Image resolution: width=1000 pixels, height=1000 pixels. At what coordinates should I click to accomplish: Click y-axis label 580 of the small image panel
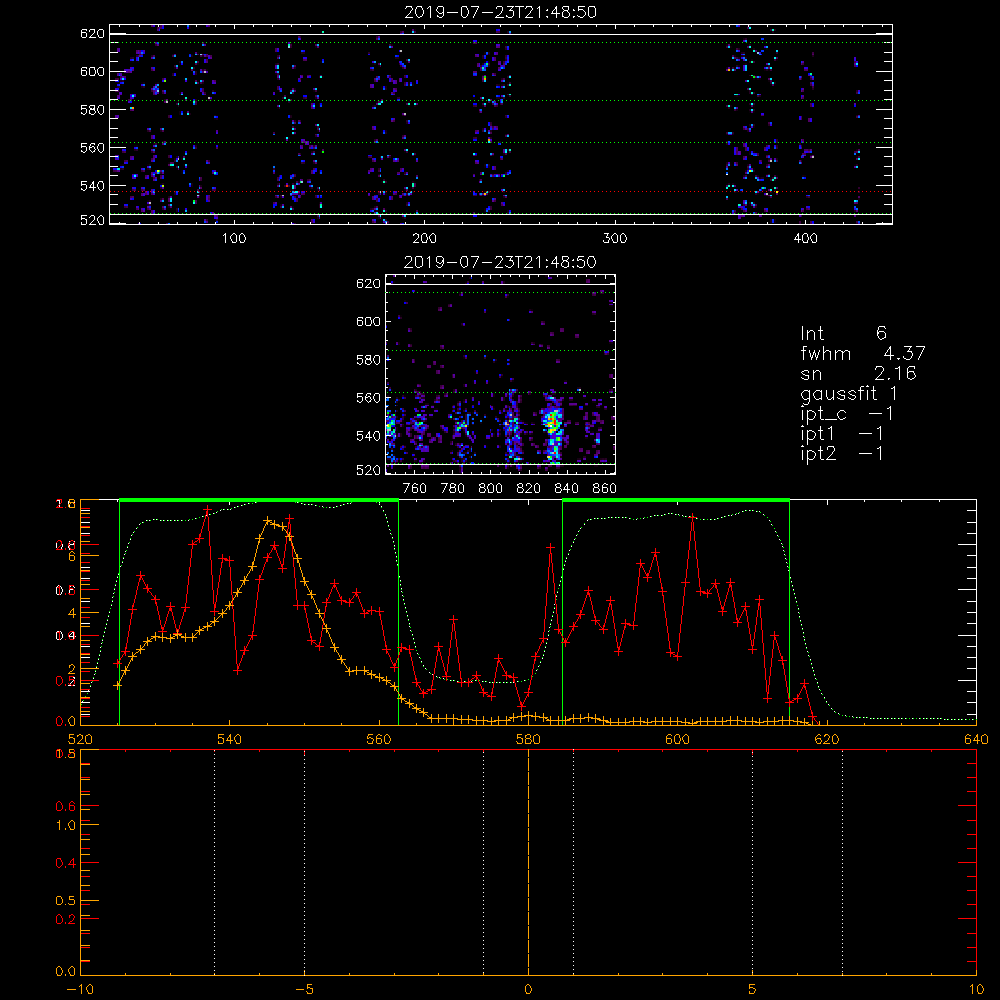pos(368,360)
